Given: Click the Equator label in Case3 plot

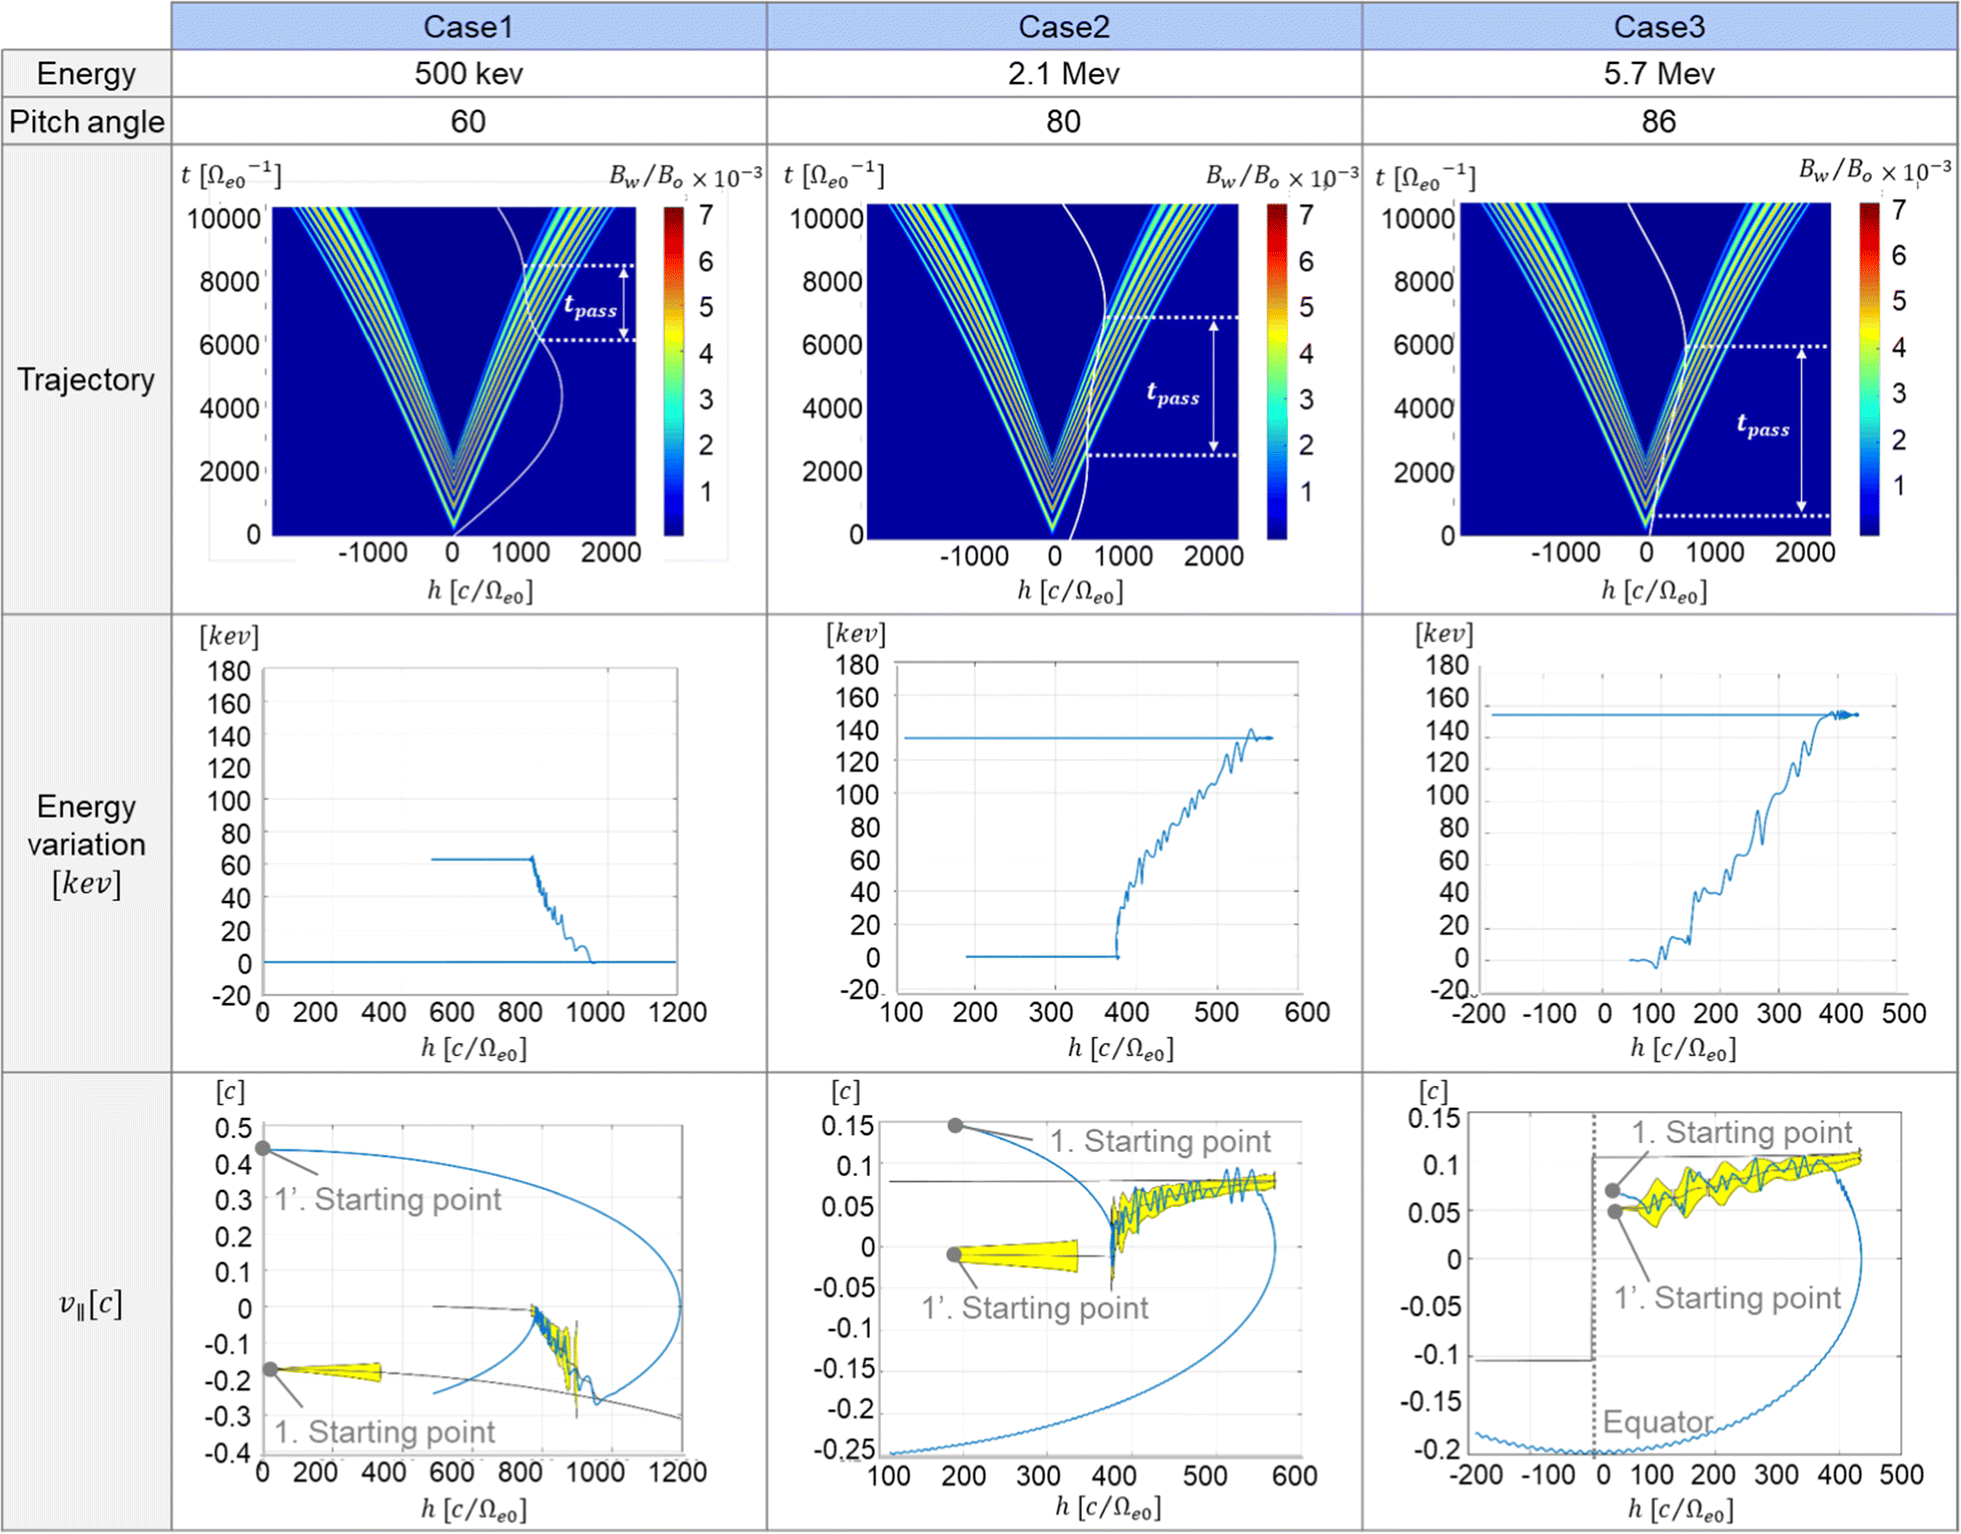Looking at the screenshot, I should pos(1658,1422).
